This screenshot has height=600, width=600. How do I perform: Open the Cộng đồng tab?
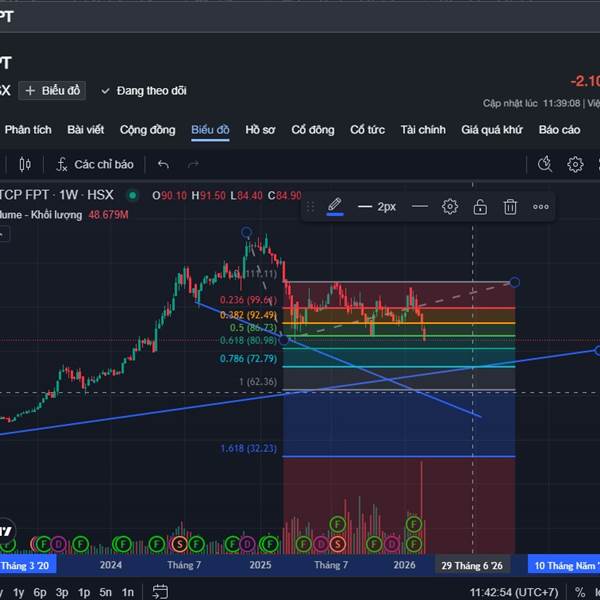[147, 130]
